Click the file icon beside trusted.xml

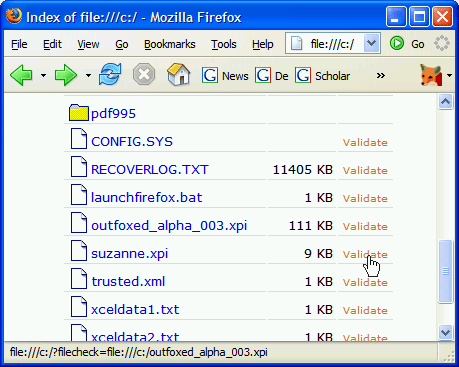79,278
